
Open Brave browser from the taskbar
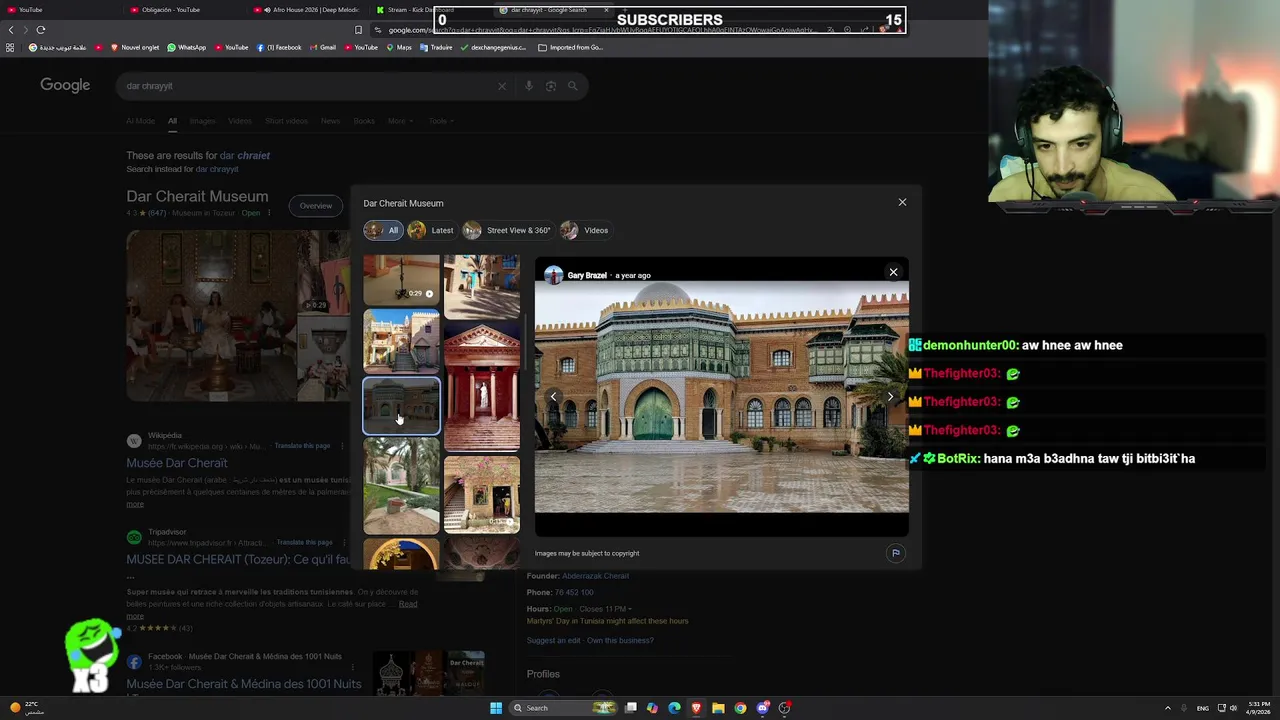point(696,708)
